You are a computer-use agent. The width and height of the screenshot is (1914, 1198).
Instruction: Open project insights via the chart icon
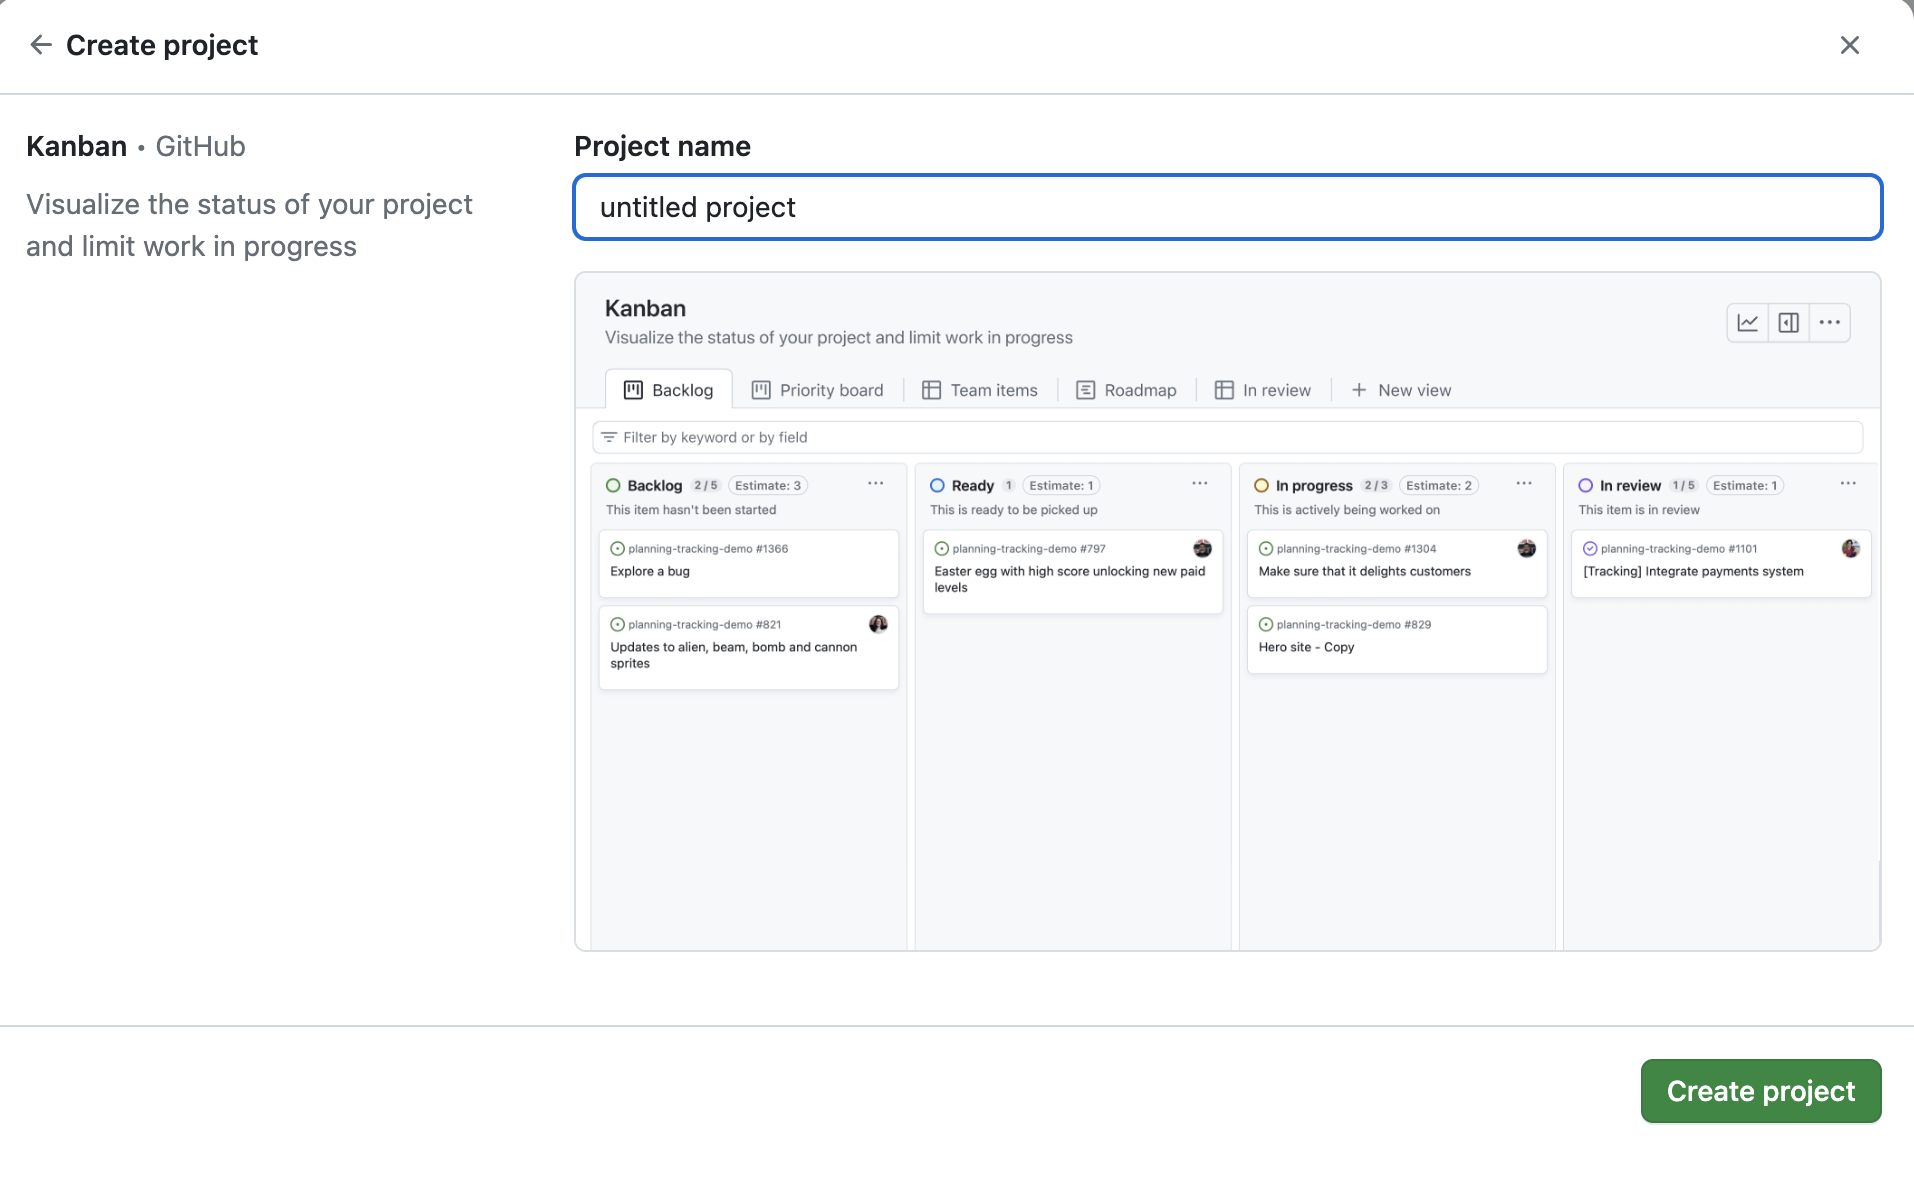coord(1747,322)
